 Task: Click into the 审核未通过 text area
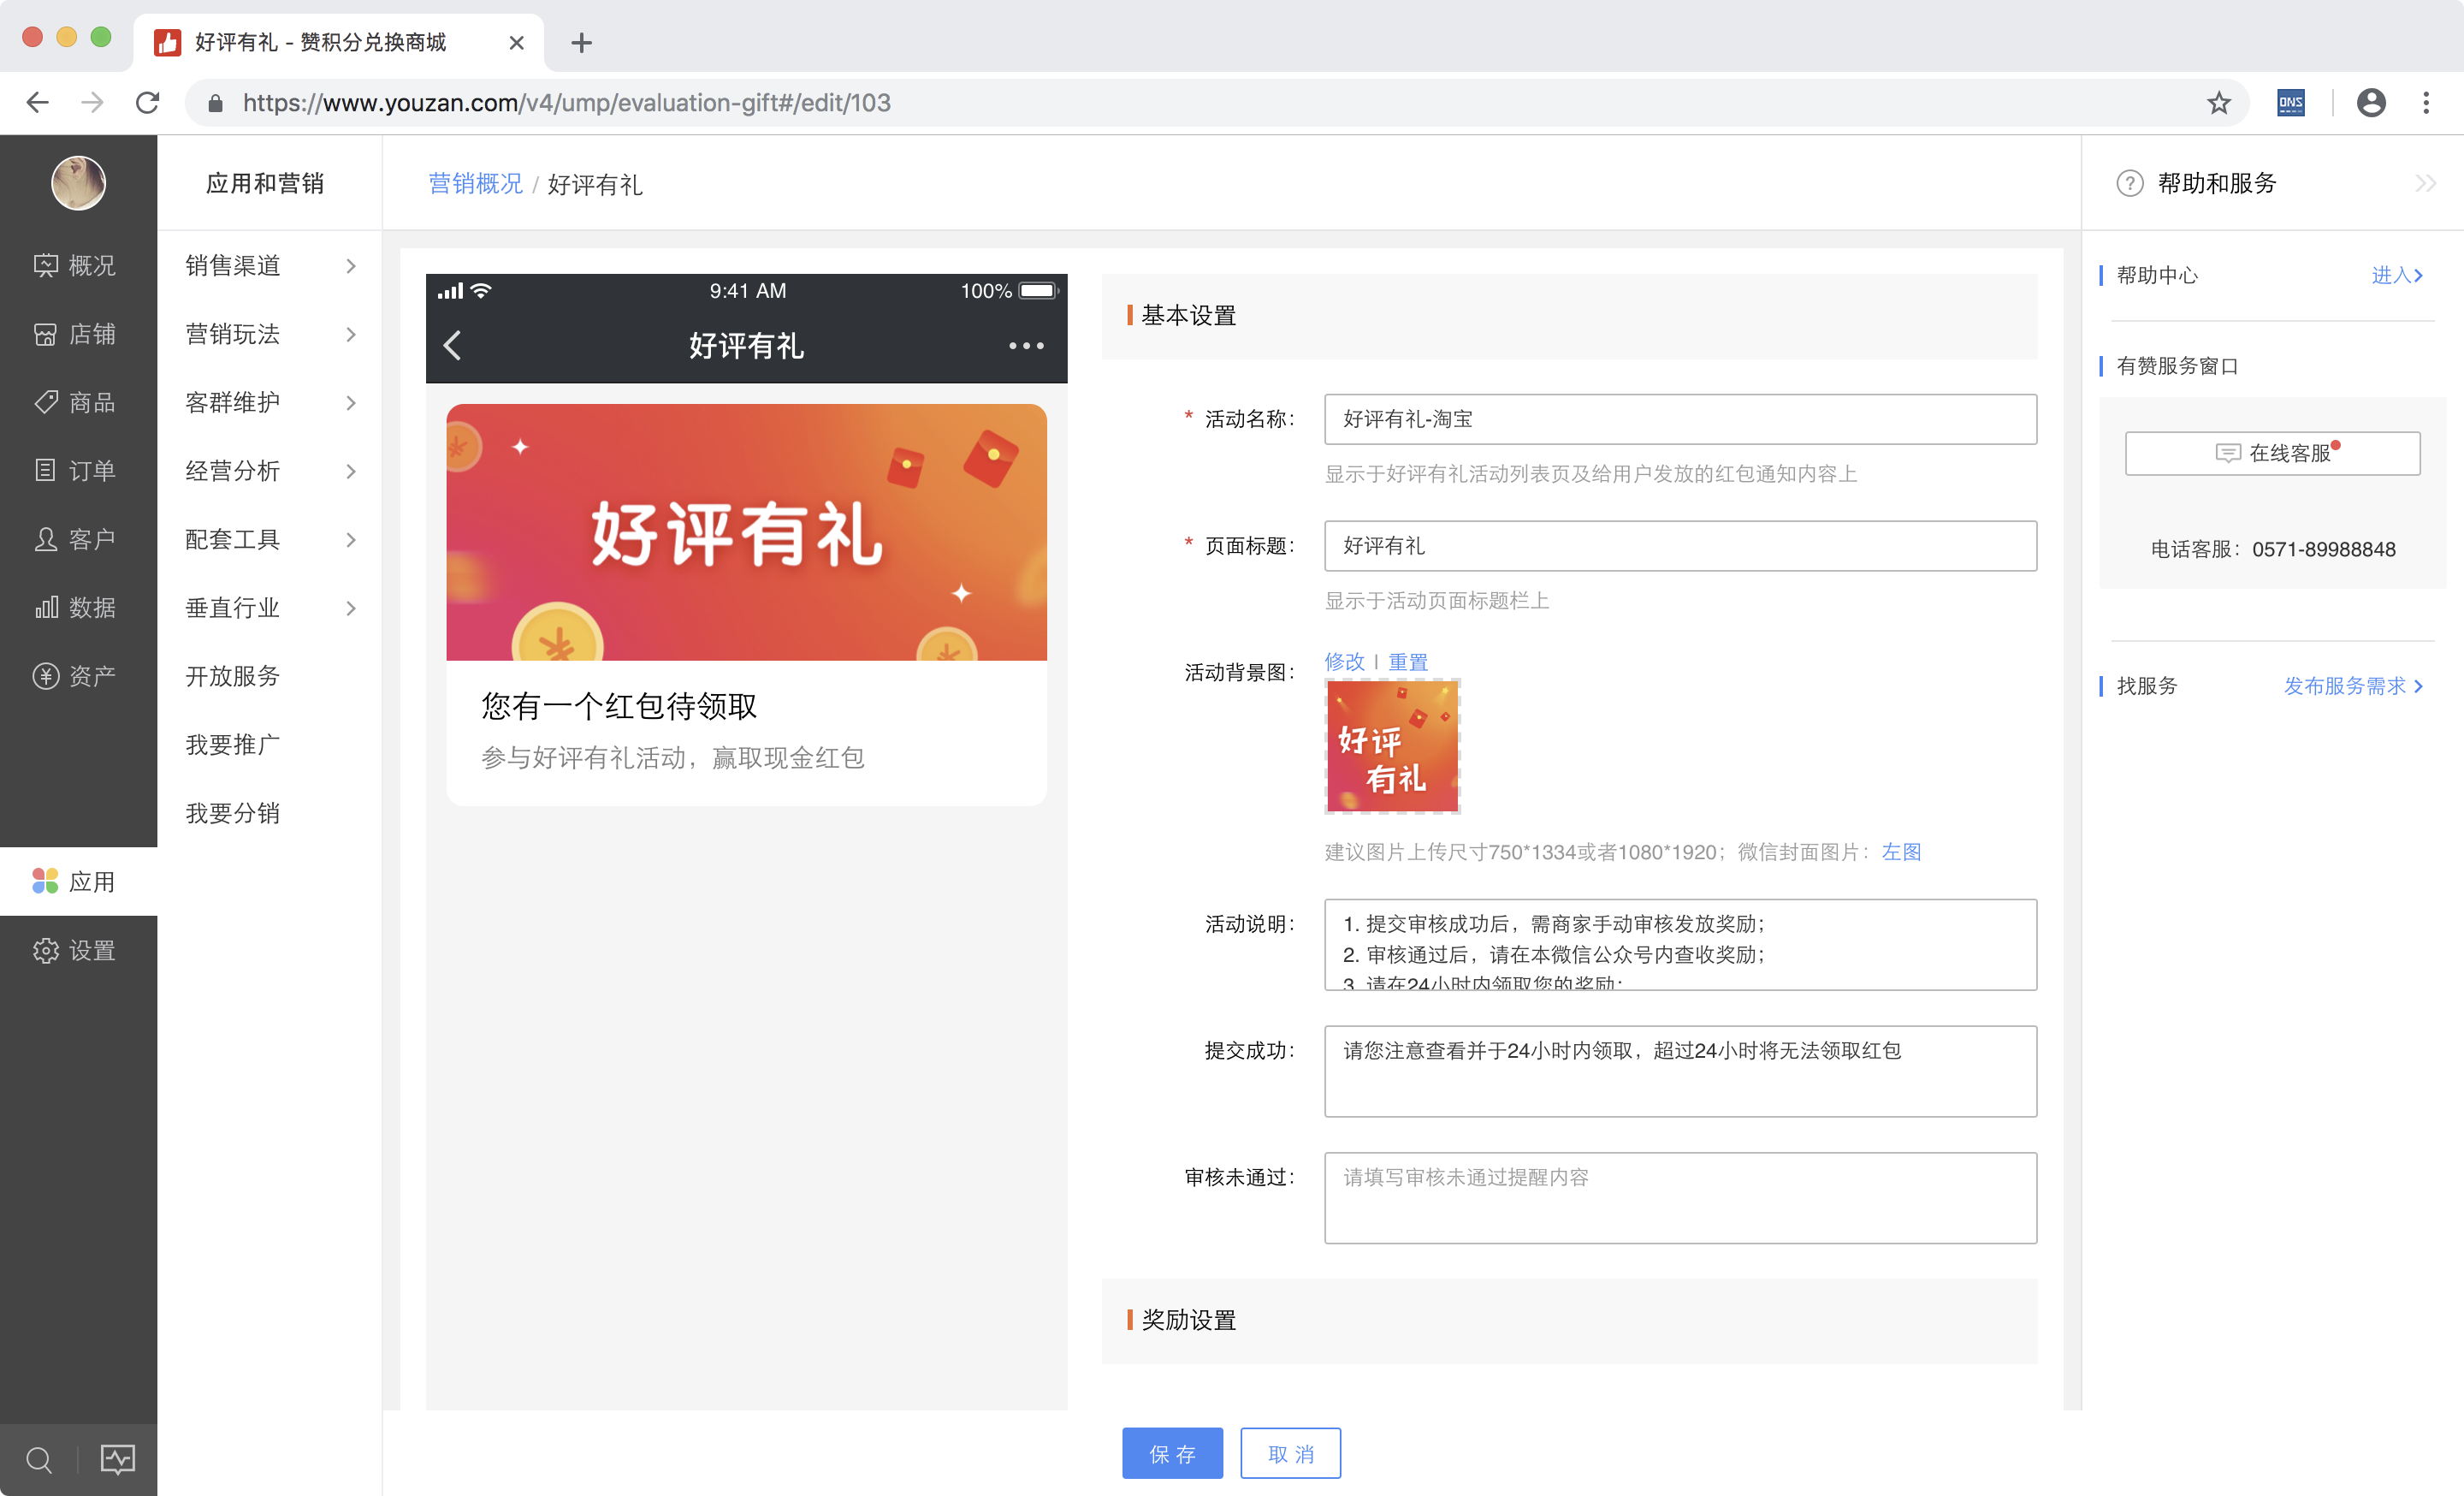(1680, 1198)
